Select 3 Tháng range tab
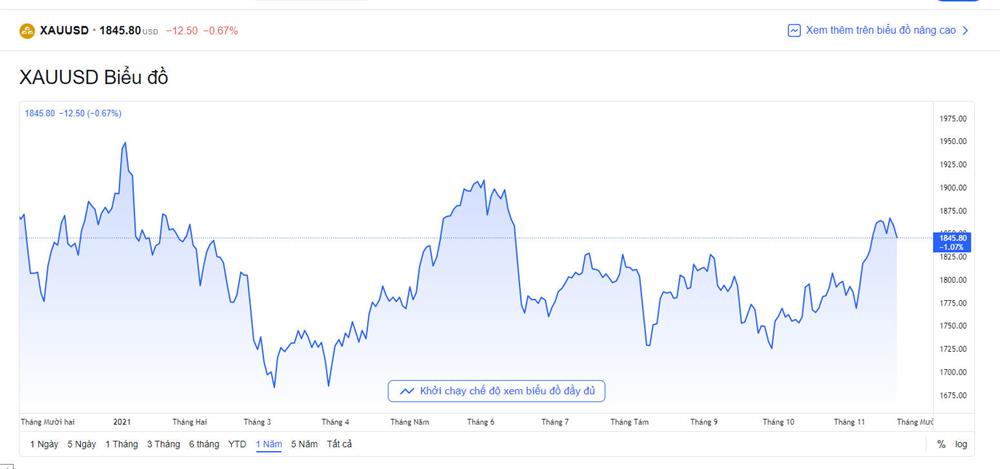This screenshot has width=1000, height=469. tap(163, 444)
